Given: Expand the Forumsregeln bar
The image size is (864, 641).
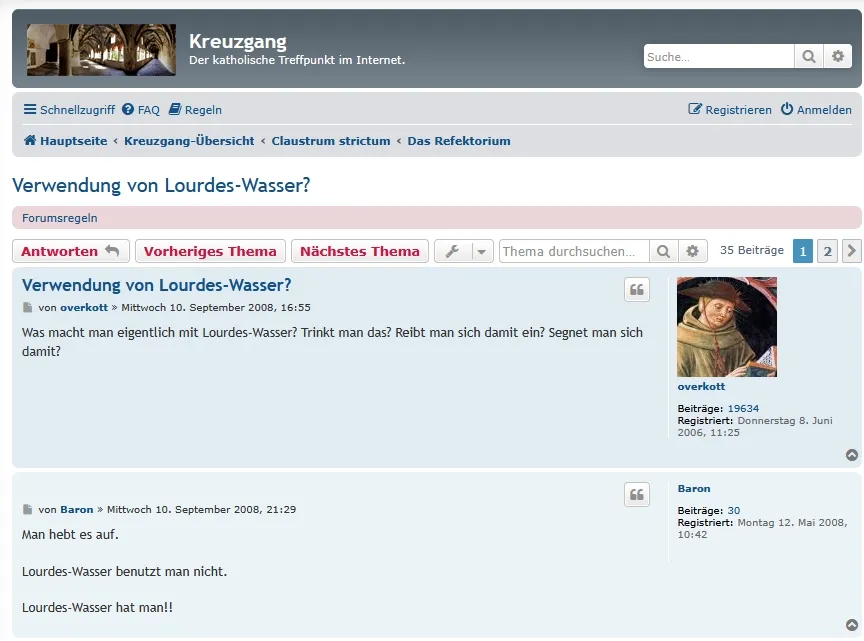Looking at the screenshot, I should (x=60, y=218).
